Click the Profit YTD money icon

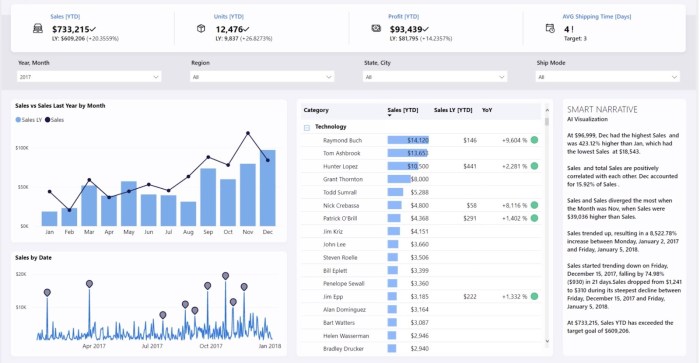coord(376,29)
